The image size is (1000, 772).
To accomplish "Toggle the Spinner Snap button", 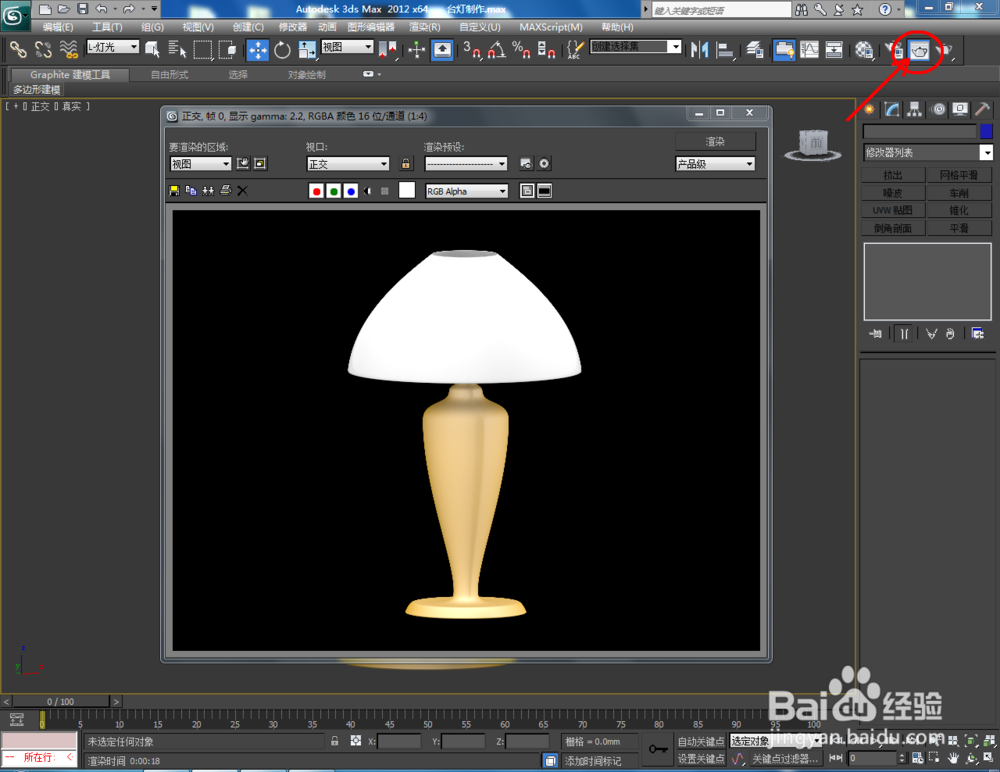I will tap(547, 49).
